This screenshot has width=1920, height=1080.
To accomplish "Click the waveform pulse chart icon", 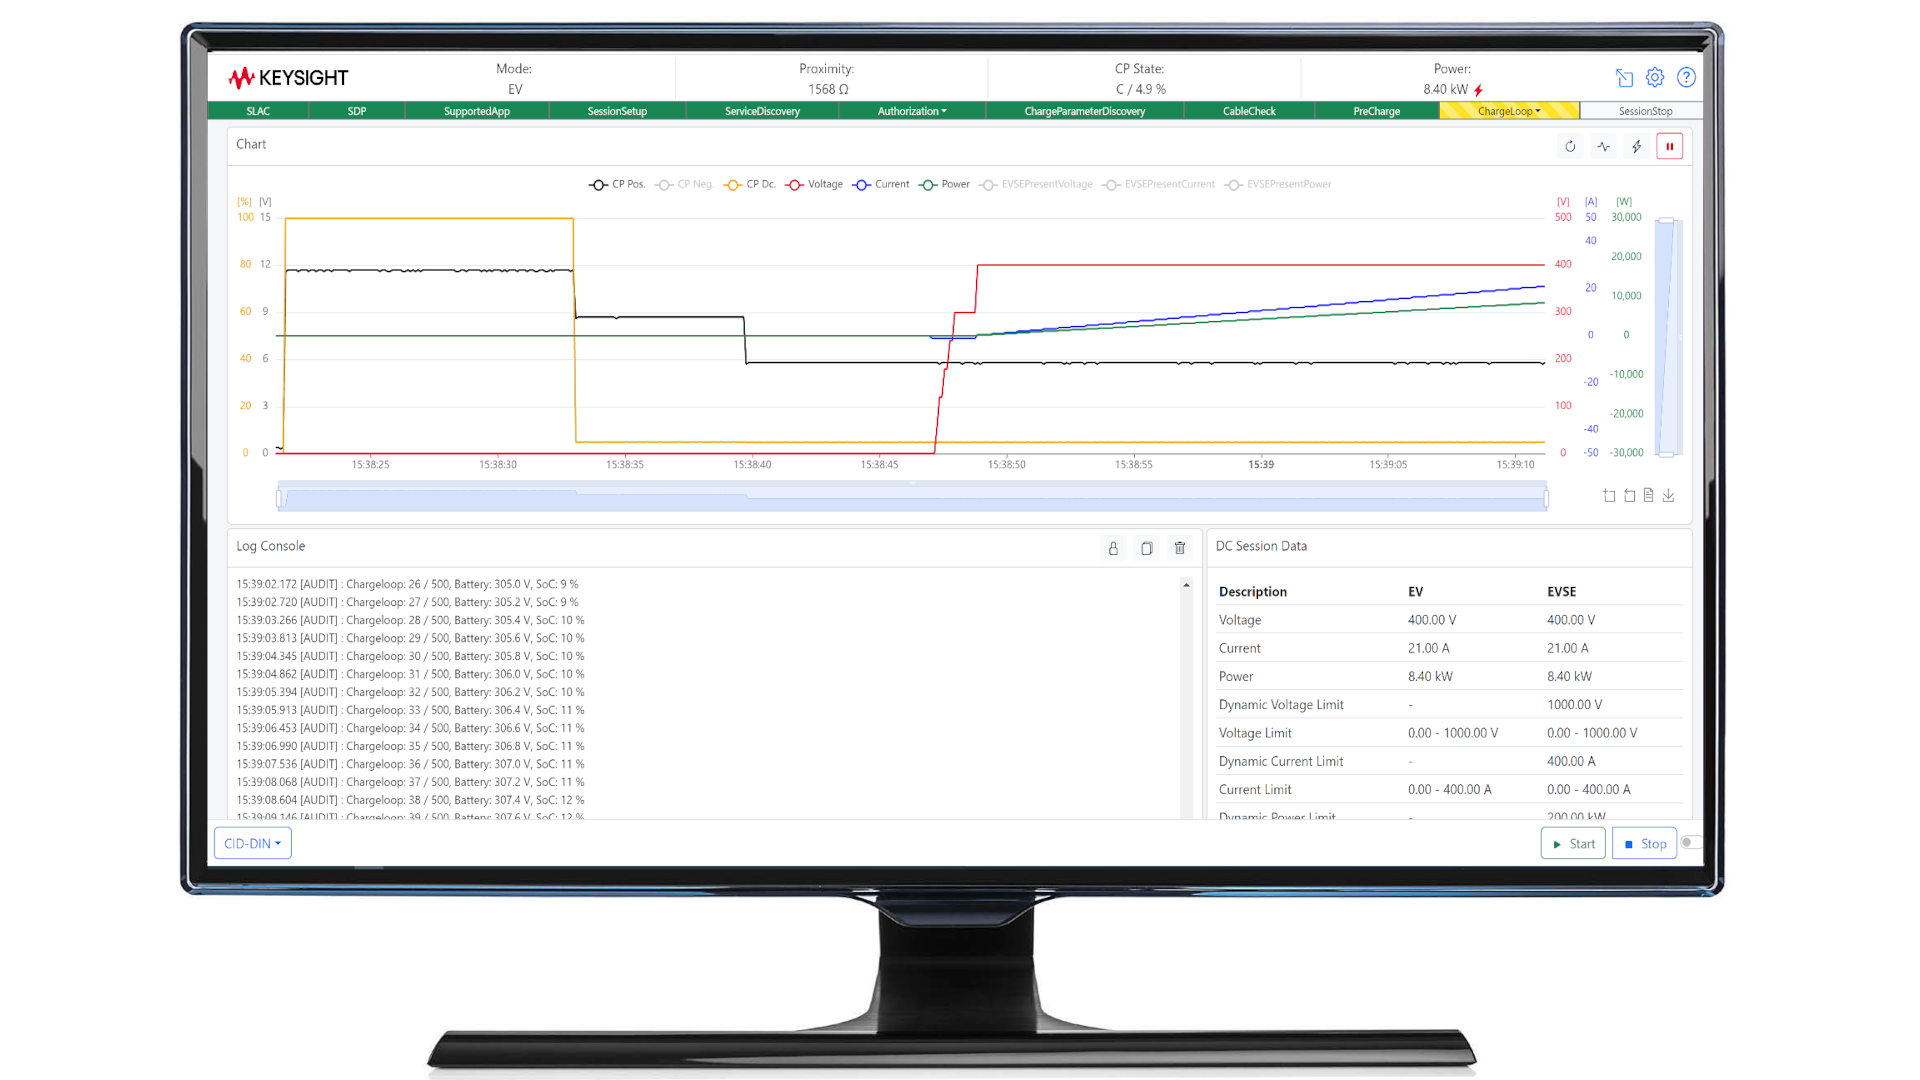I will (x=1603, y=146).
